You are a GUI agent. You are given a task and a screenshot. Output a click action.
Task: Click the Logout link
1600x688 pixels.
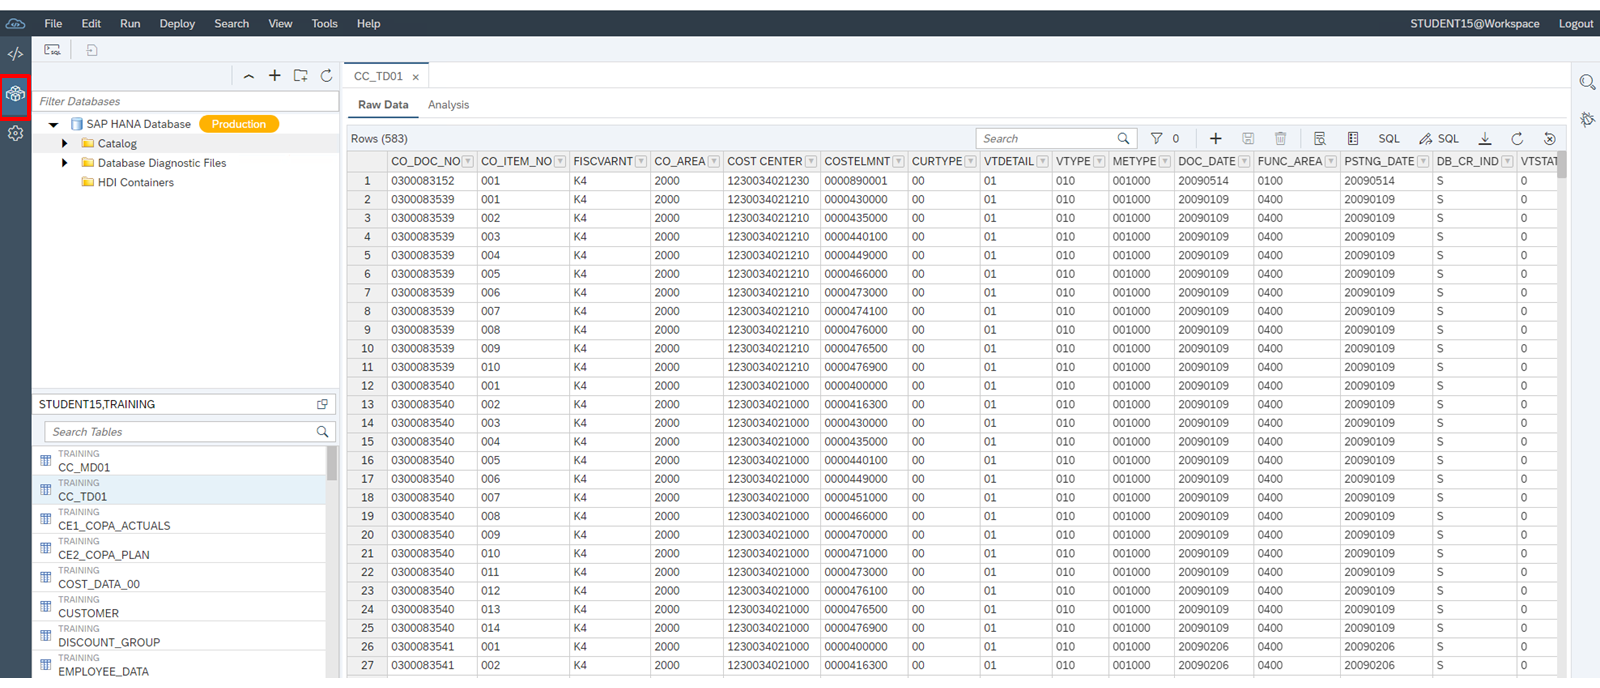(x=1576, y=23)
